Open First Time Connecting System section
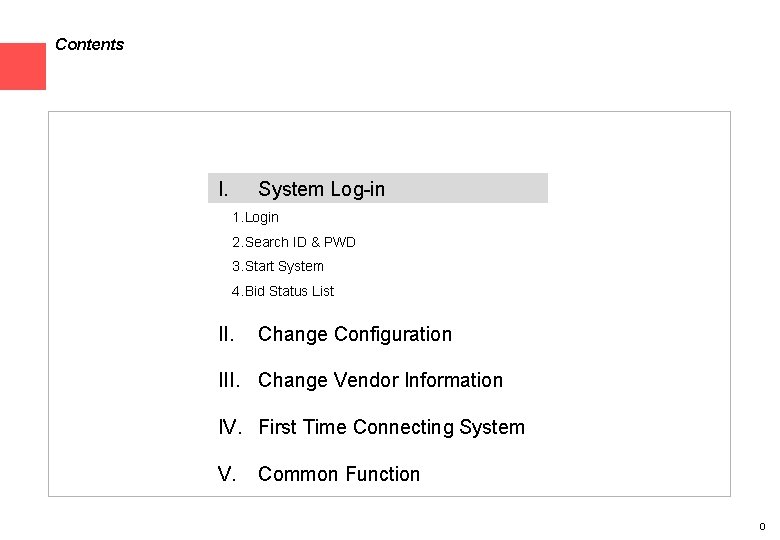The height and width of the screenshot is (540, 780). (391, 427)
